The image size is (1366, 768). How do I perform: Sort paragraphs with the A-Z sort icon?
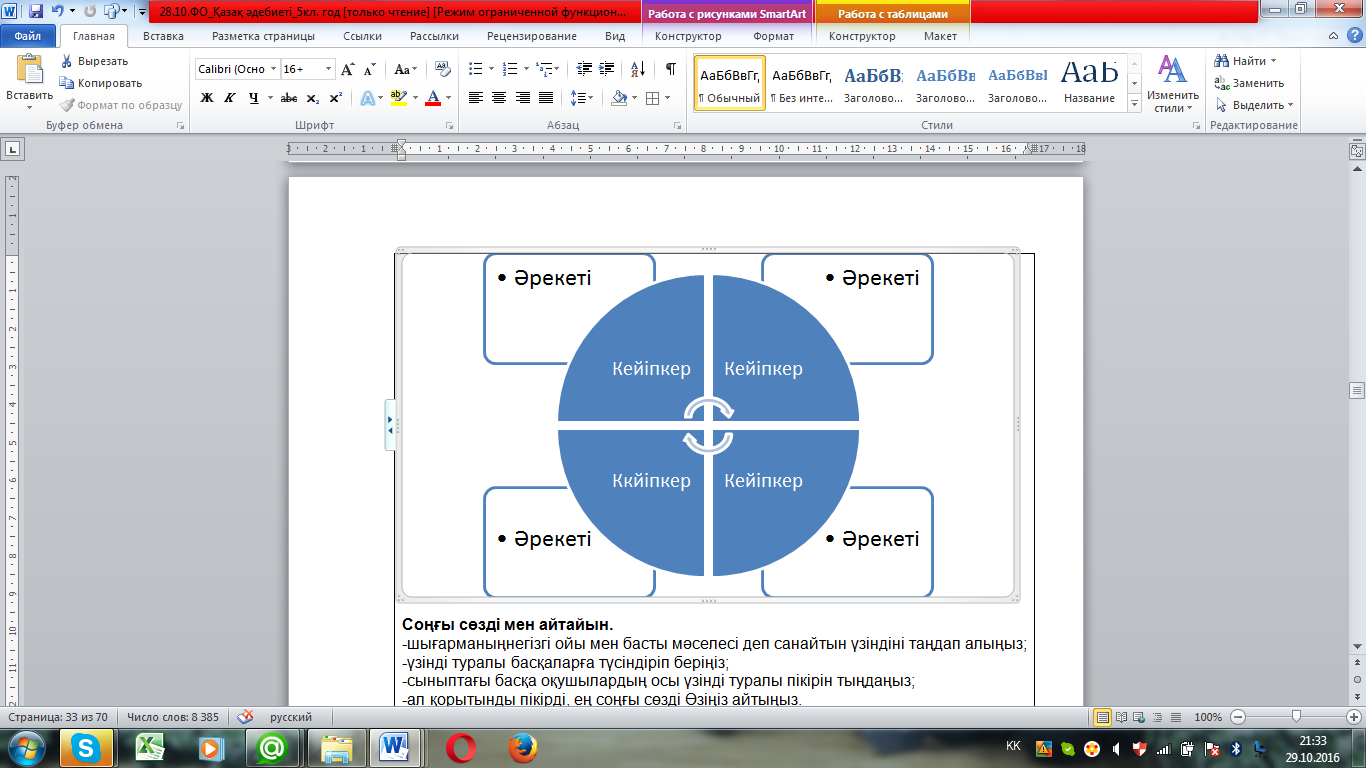640,69
